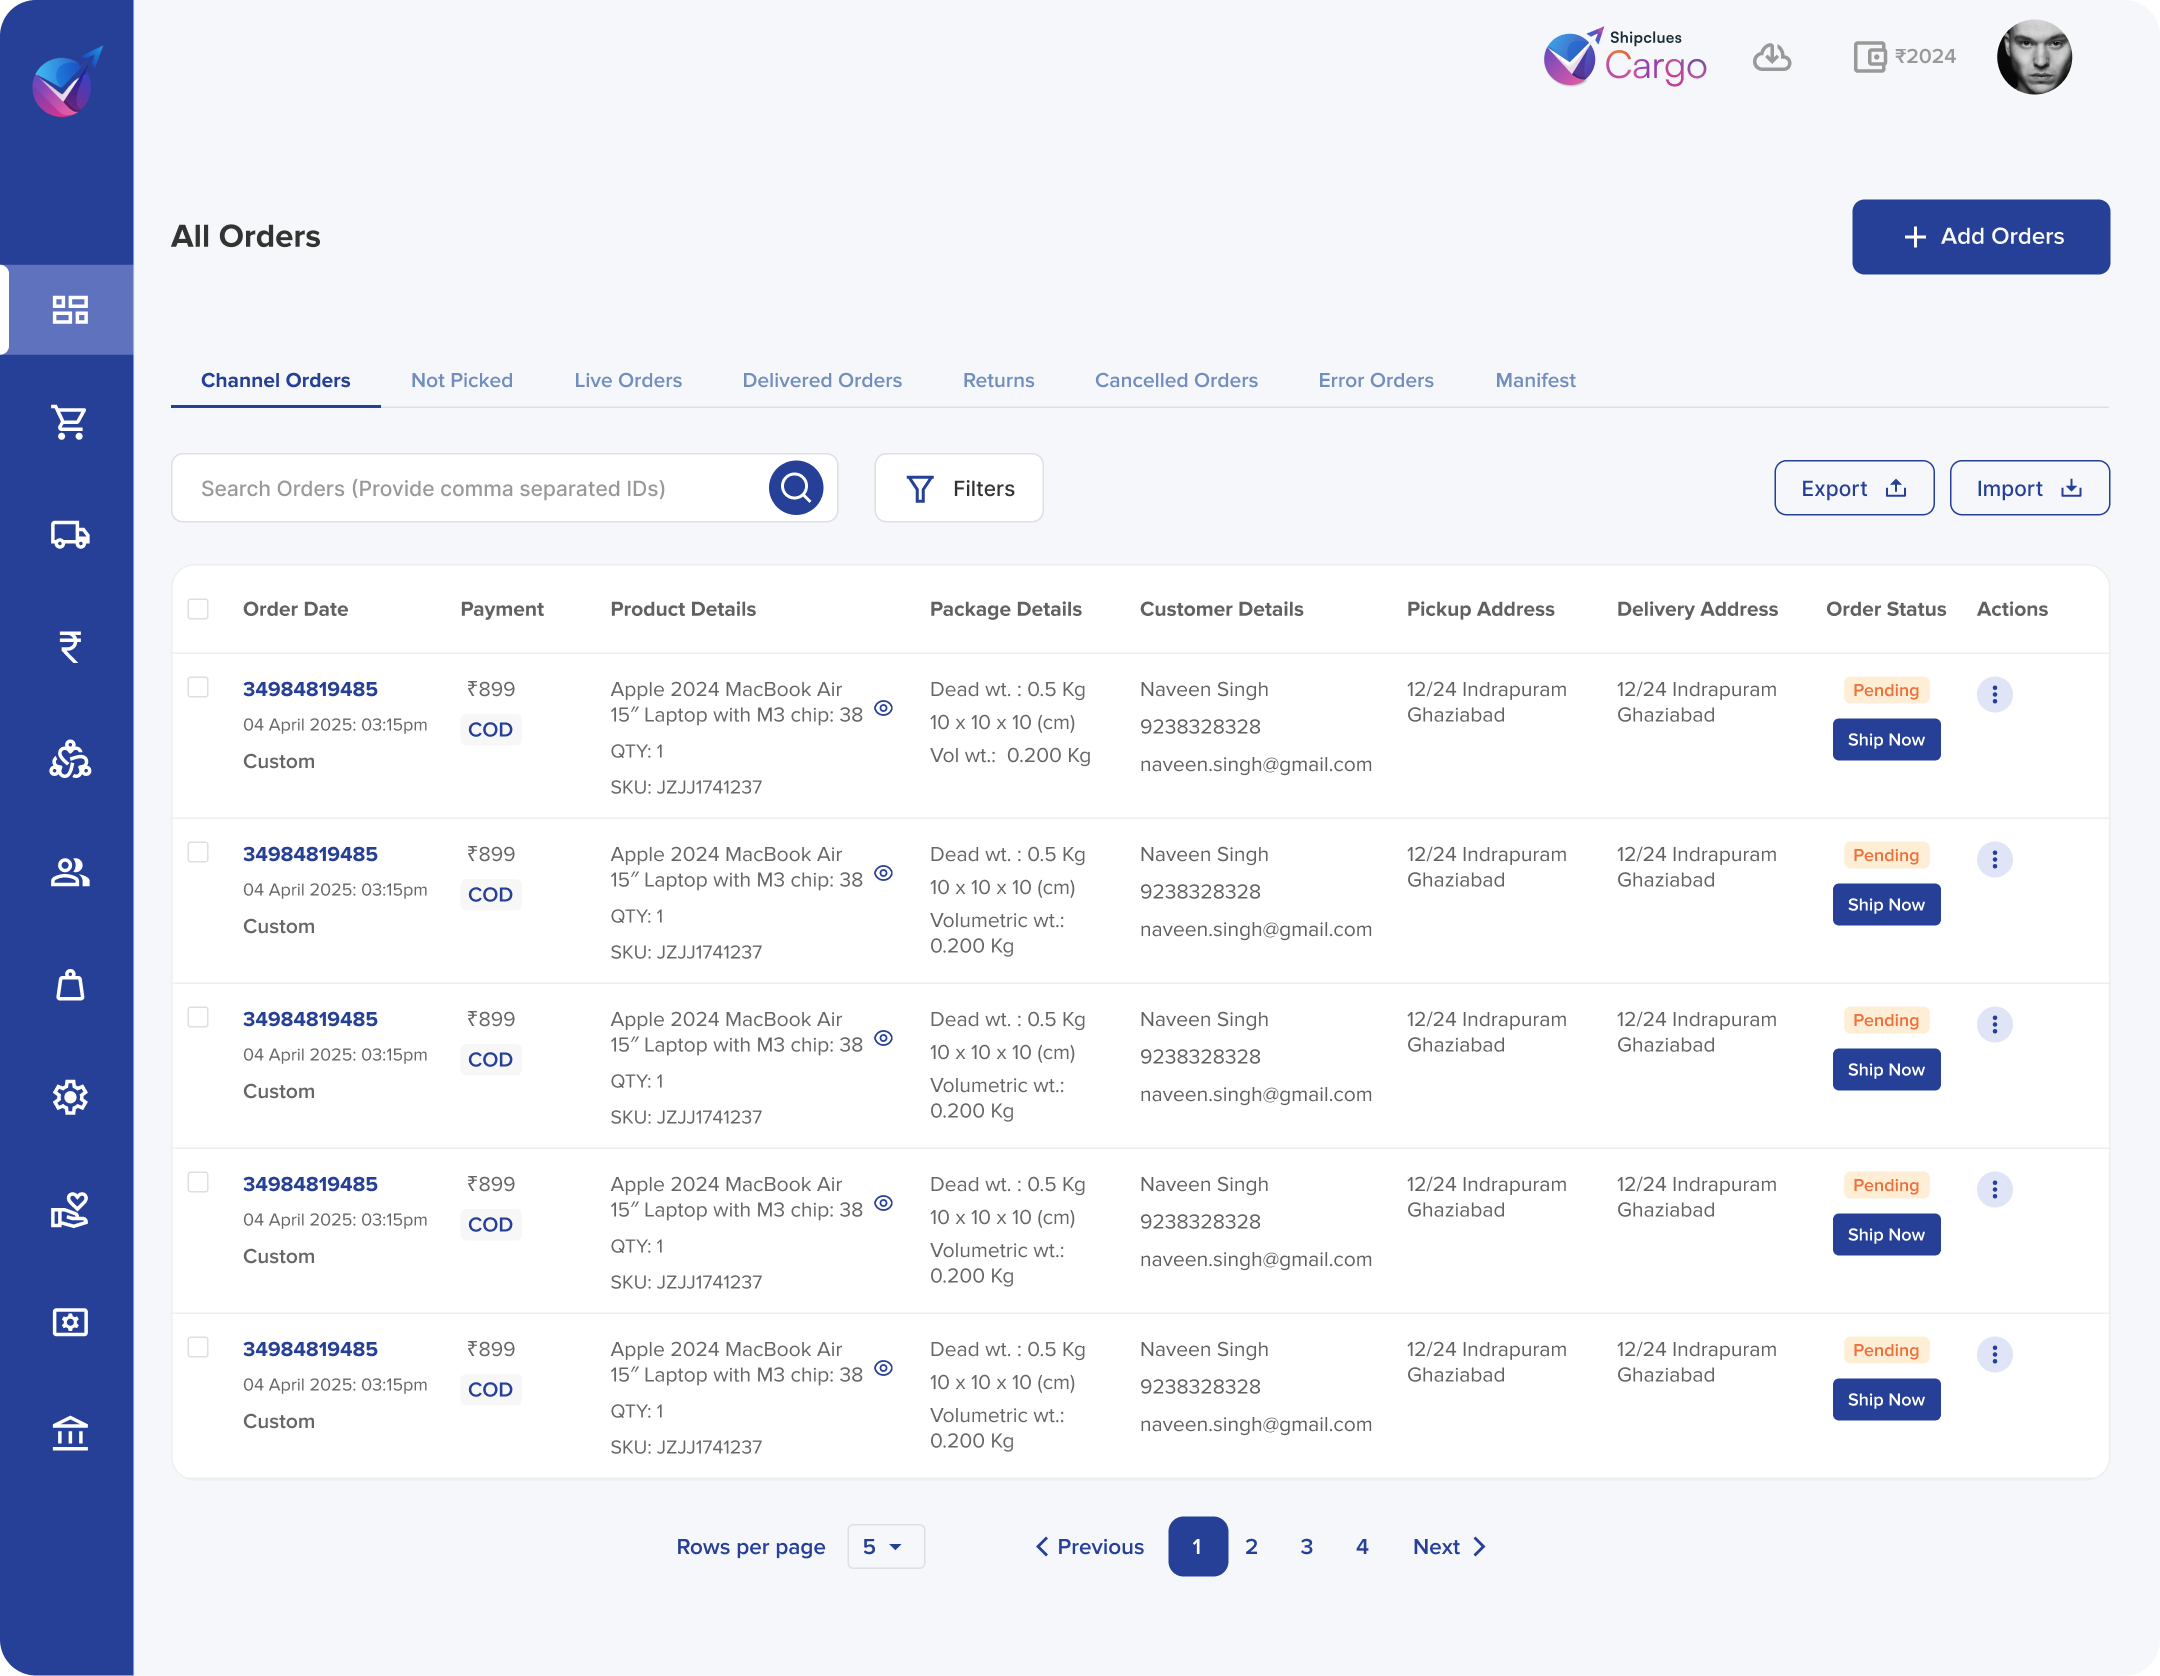The image size is (2160, 1676).
Task: Open actions menu for the last order row
Action: 1994,1354
